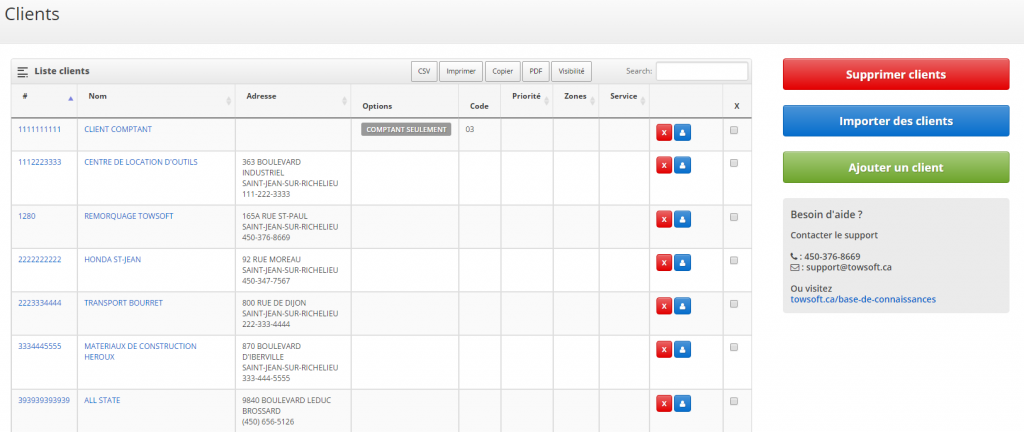Click red X icon for CENTRE DE LOCATION D'OUTILS
The image size is (1024, 432).
[x=664, y=165]
